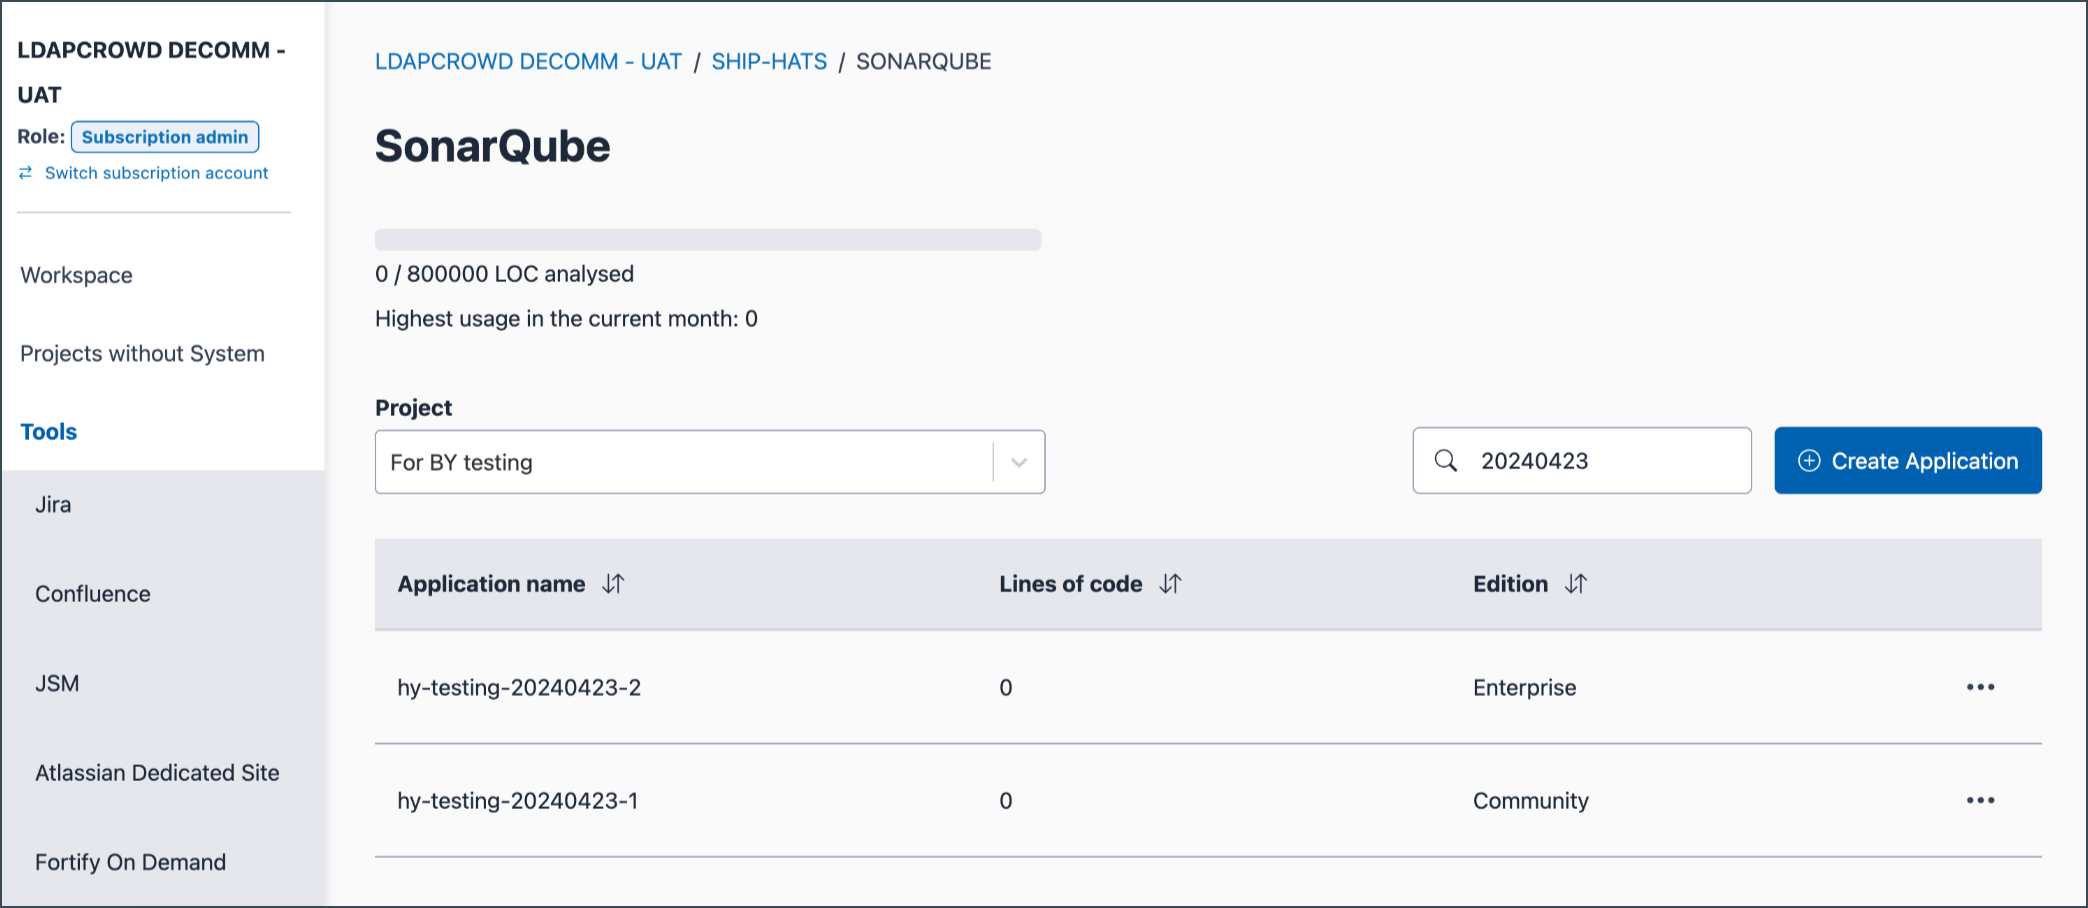Select the hy-testing-20240423-2 application name
Screen dimensions: 2088x908
pyautogui.click(x=519, y=687)
